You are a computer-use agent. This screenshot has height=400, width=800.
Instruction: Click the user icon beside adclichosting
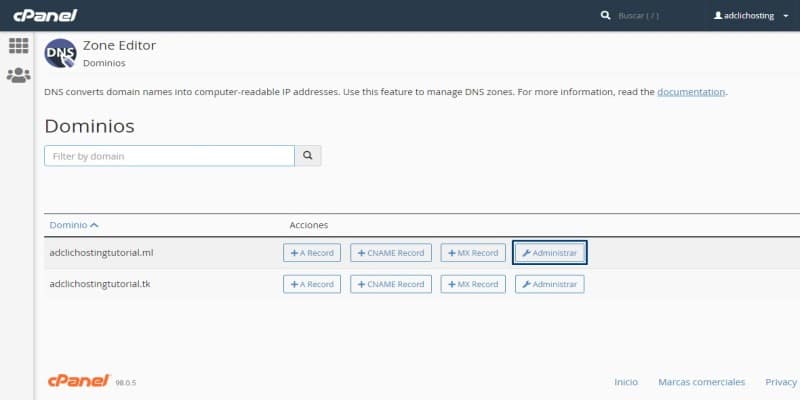718,16
